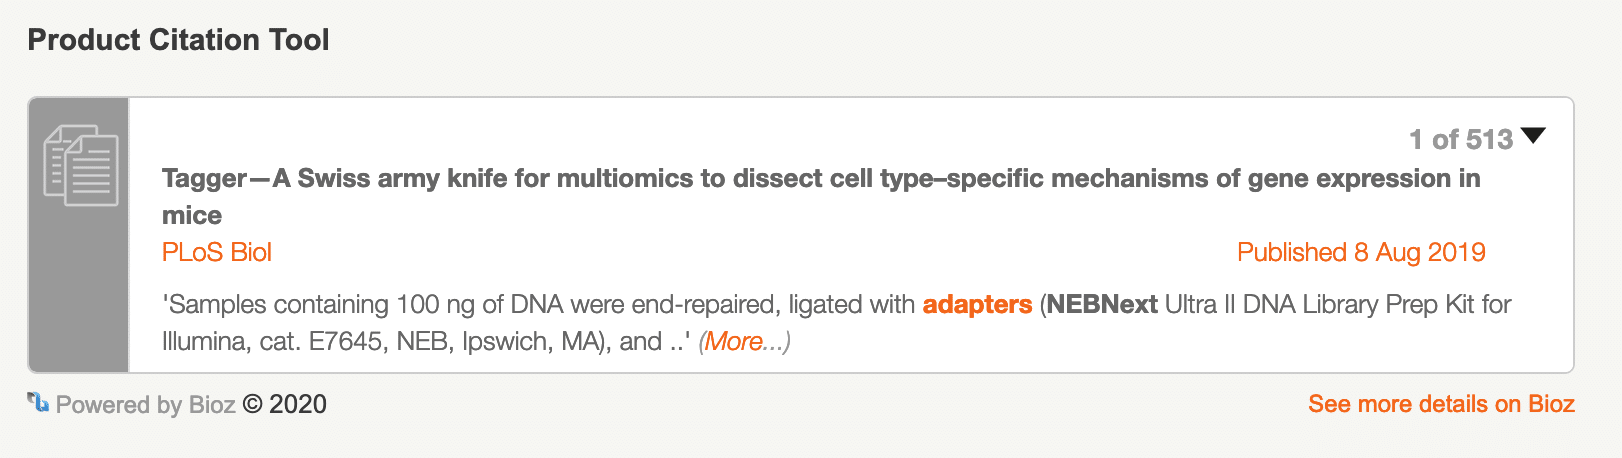Image resolution: width=1622 pixels, height=458 pixels.
Task: Click the gray strip below the document icon
Action: [x=80, y=300]
